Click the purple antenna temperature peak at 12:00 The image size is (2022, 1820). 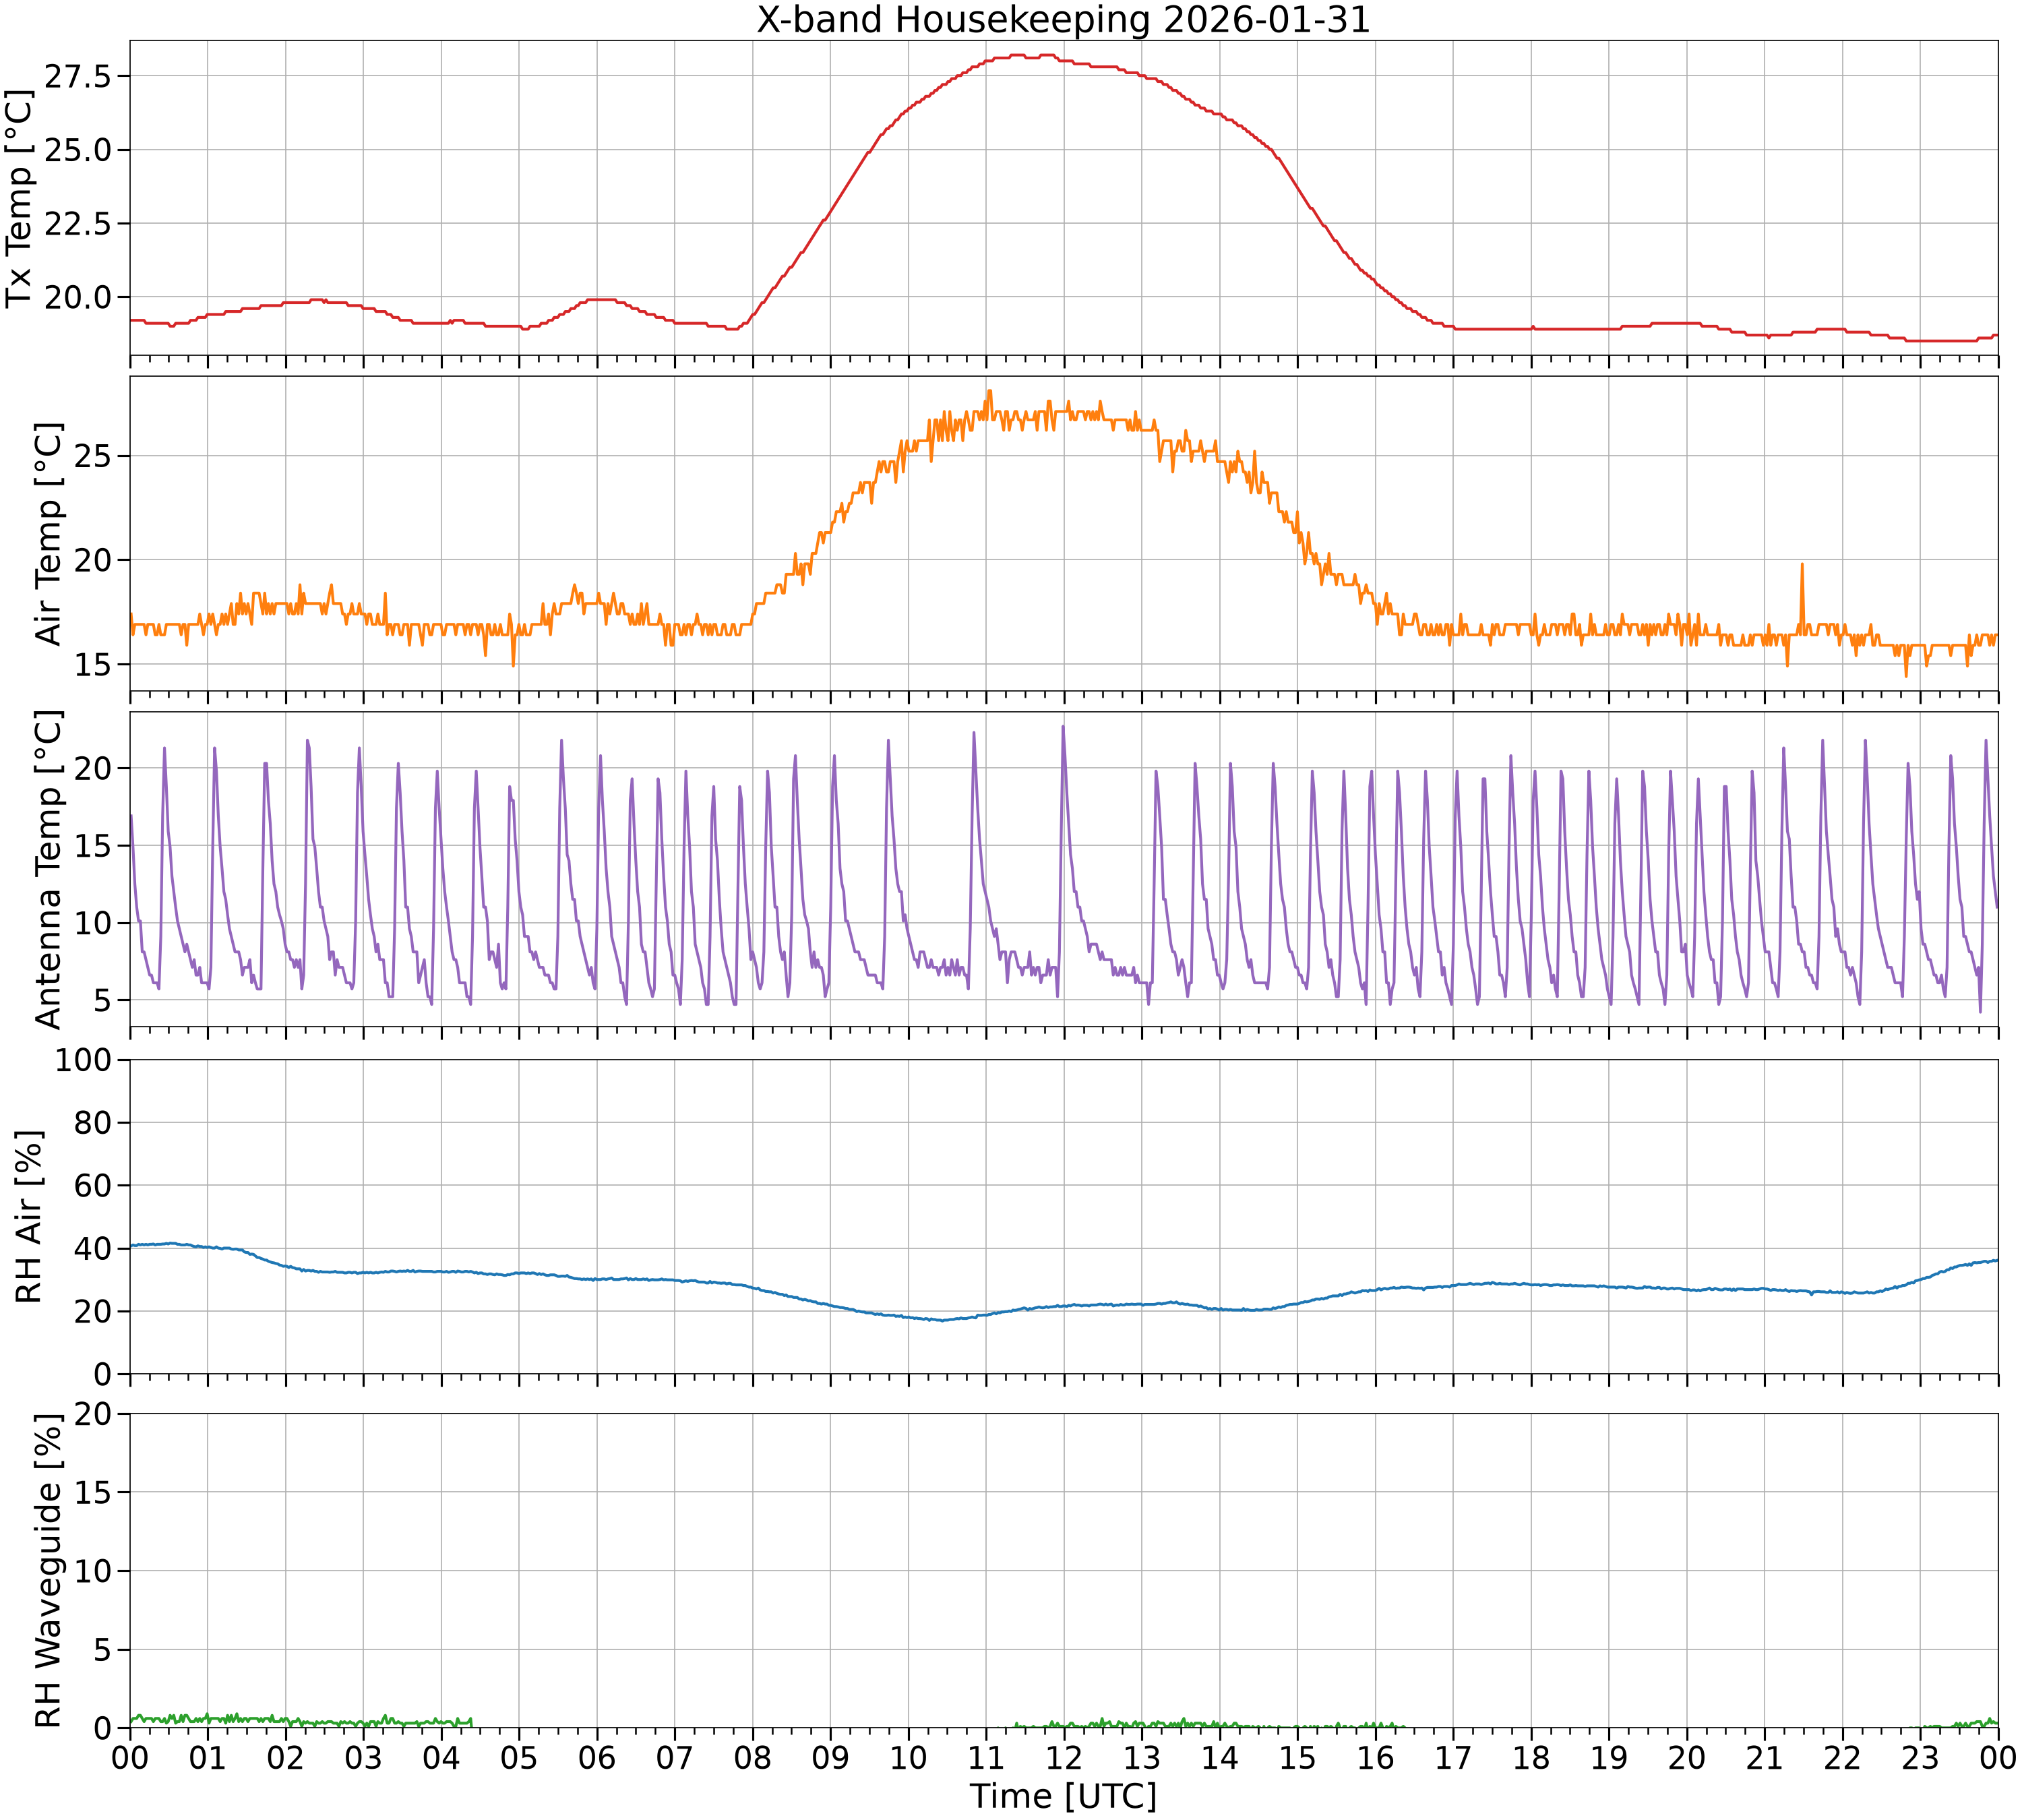[1063, 727]
